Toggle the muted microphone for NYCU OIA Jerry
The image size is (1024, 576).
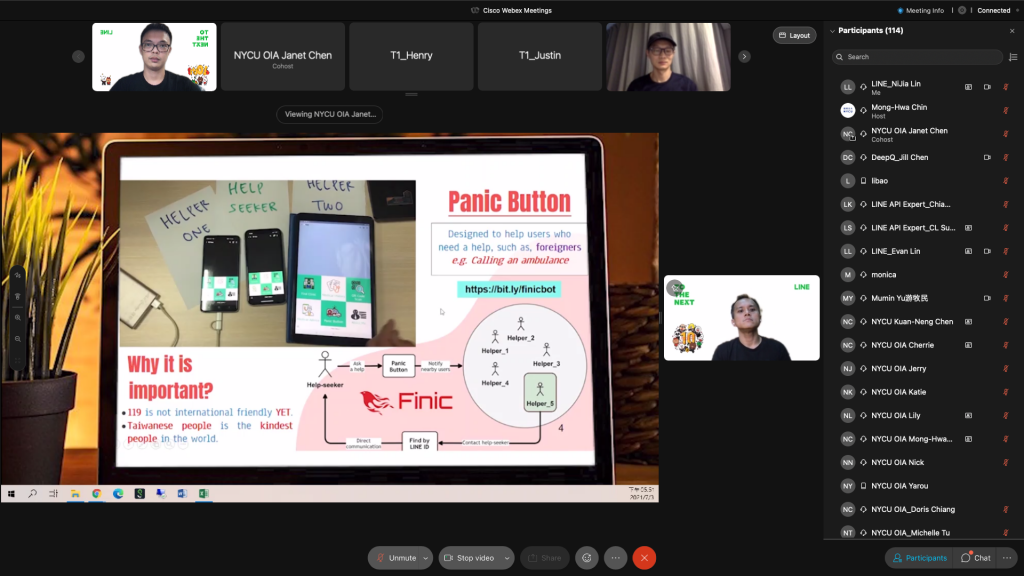pos(1006,369)
